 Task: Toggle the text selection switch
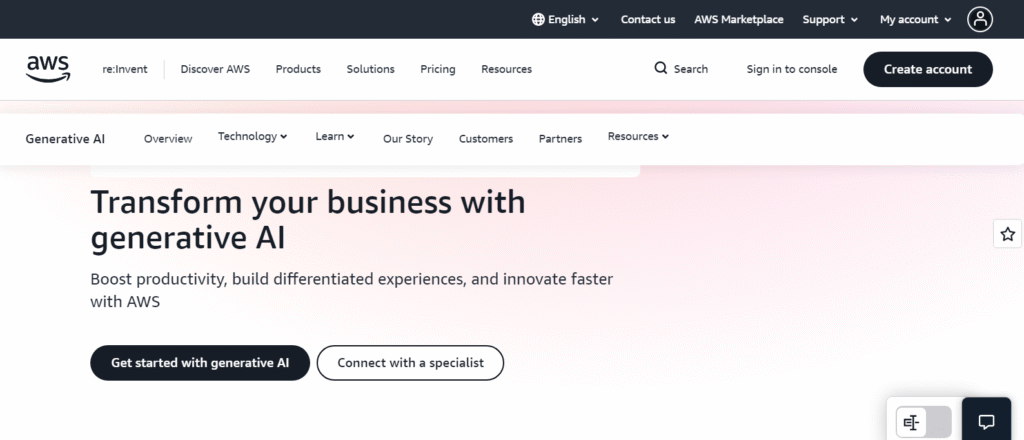[x=923, y=422]
